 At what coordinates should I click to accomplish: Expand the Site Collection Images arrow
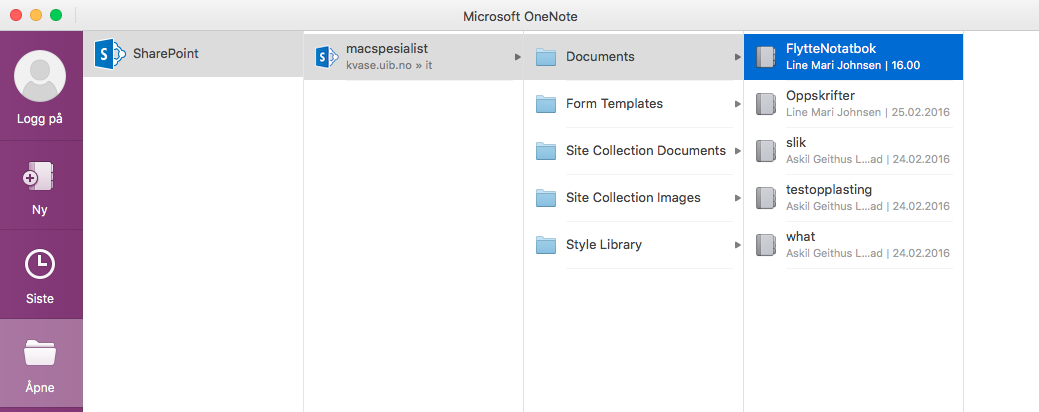(737, 198)
